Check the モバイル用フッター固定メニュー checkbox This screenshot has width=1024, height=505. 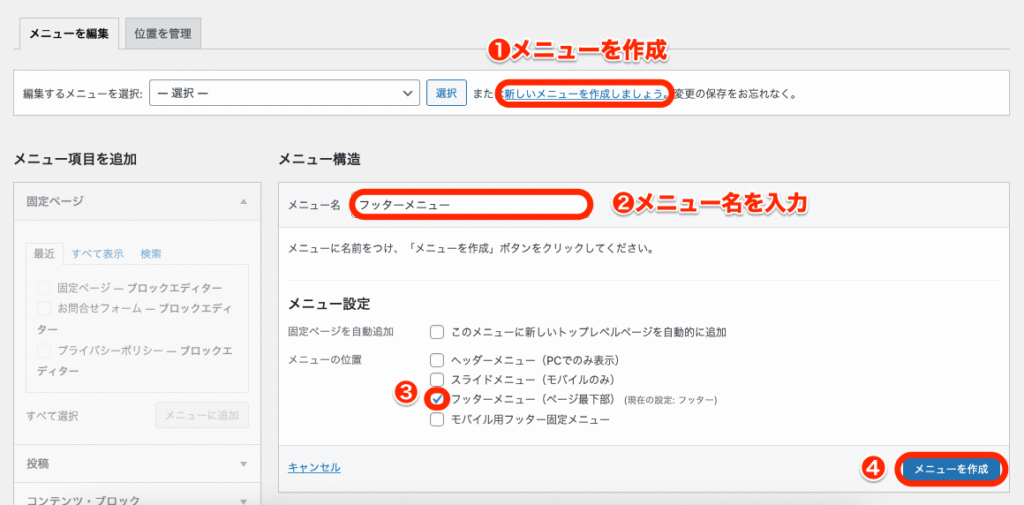437,420
